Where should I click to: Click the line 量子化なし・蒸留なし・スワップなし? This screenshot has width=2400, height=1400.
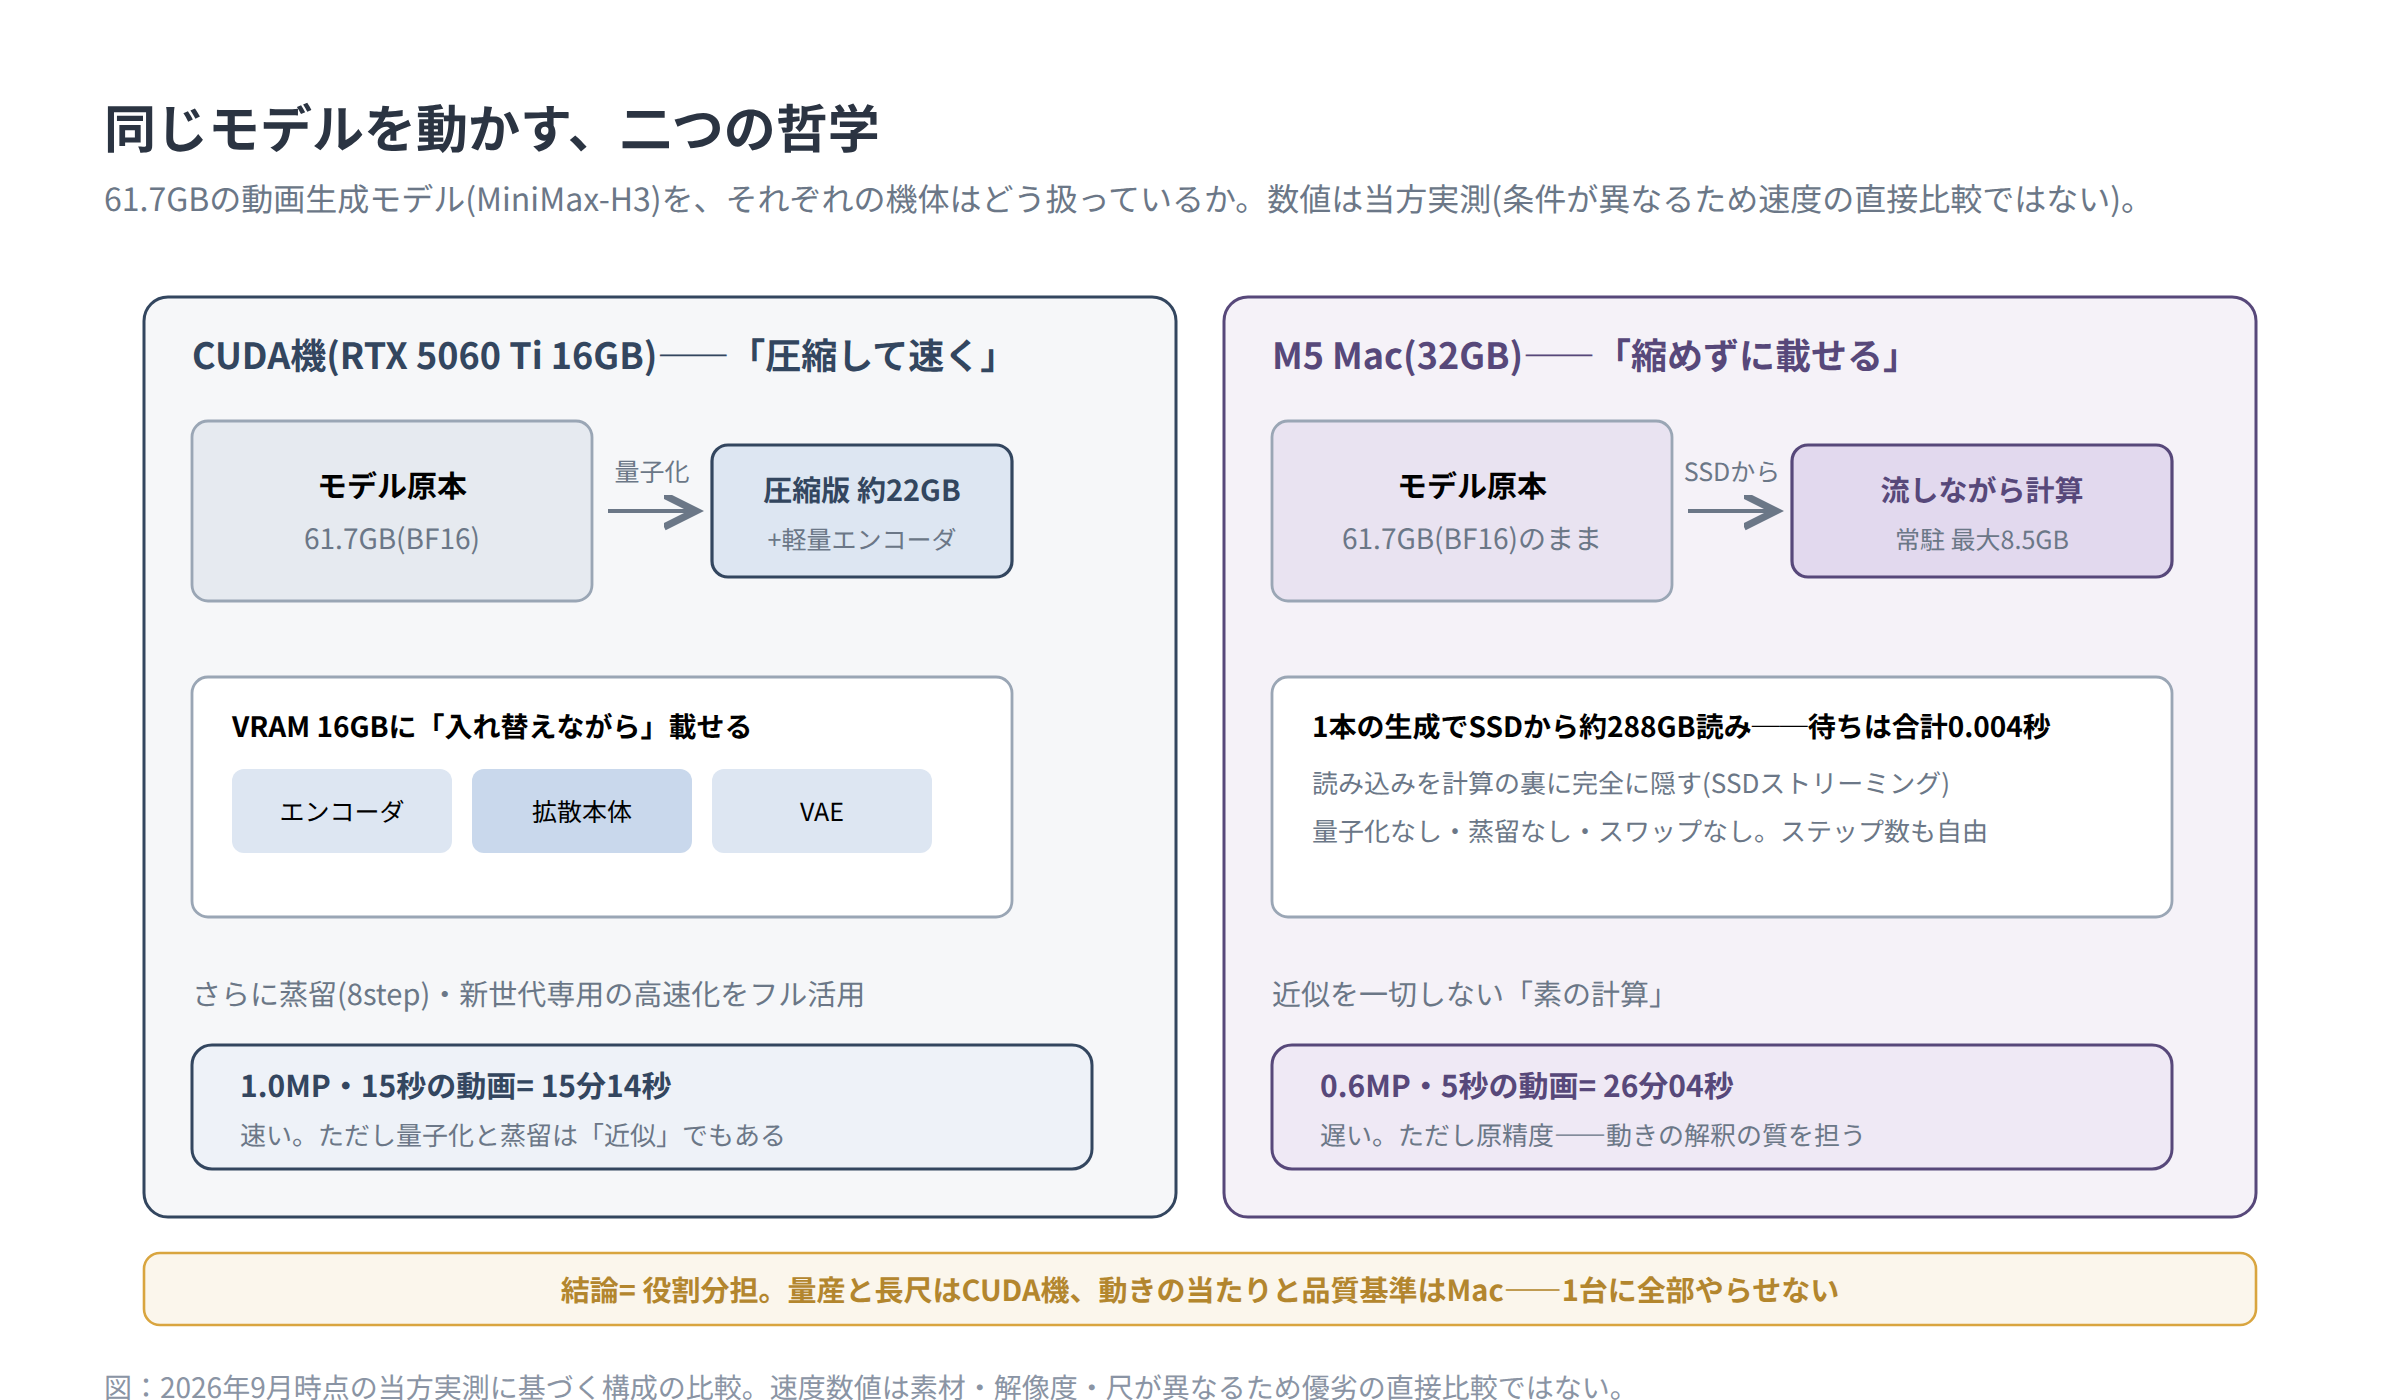(1650, 831)
